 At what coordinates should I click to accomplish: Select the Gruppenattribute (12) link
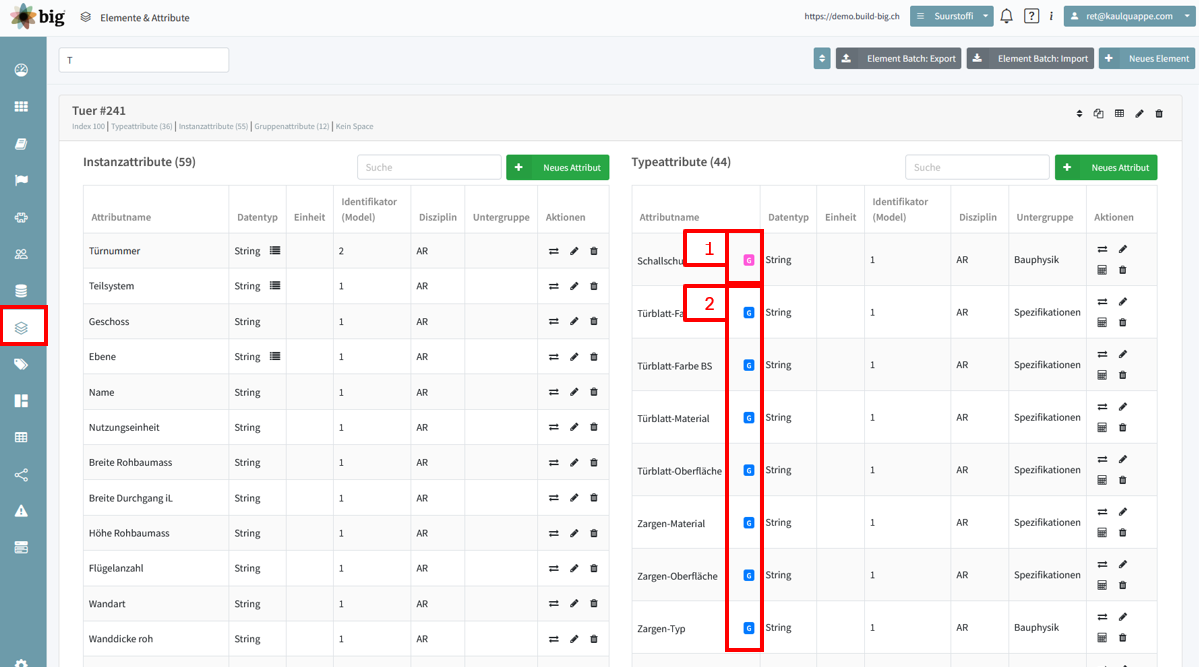pyautogui.click(x=292, y=126)
